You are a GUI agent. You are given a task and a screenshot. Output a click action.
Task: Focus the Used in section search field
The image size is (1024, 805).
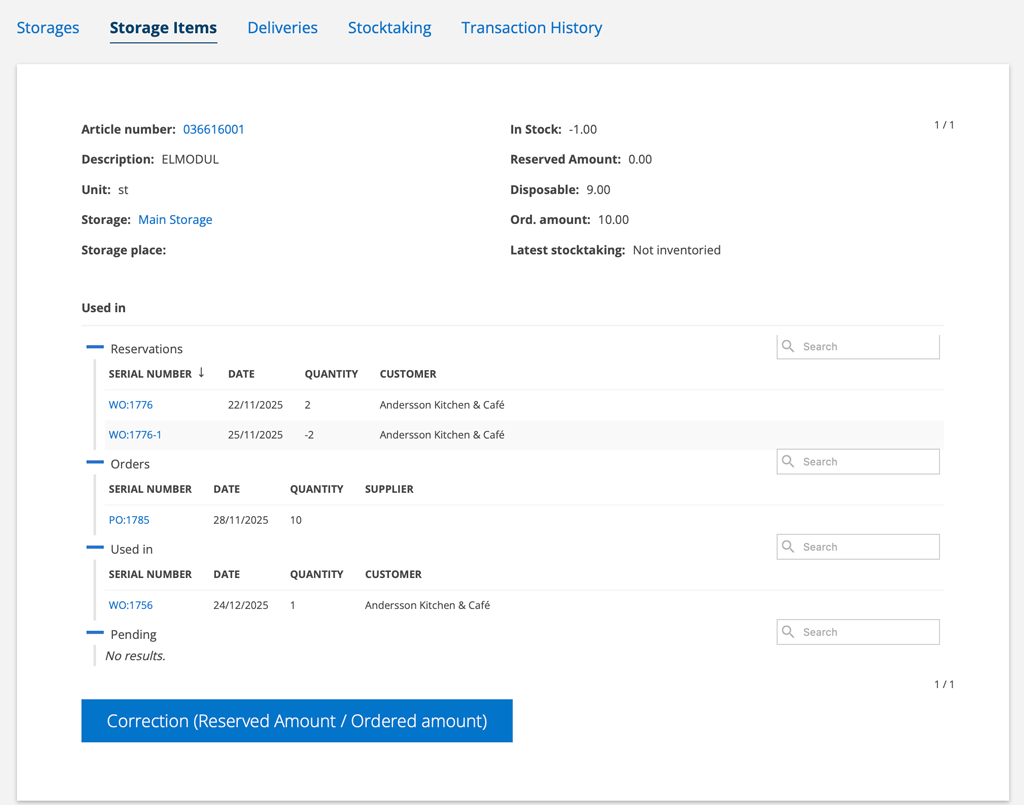867,547
